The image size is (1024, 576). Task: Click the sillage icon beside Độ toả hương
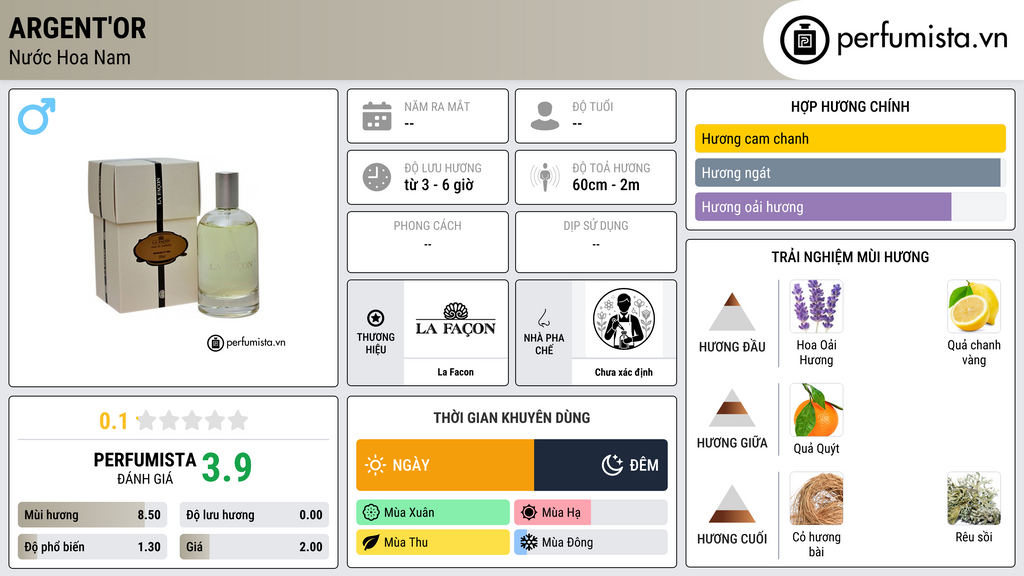(x=545, y=177)
